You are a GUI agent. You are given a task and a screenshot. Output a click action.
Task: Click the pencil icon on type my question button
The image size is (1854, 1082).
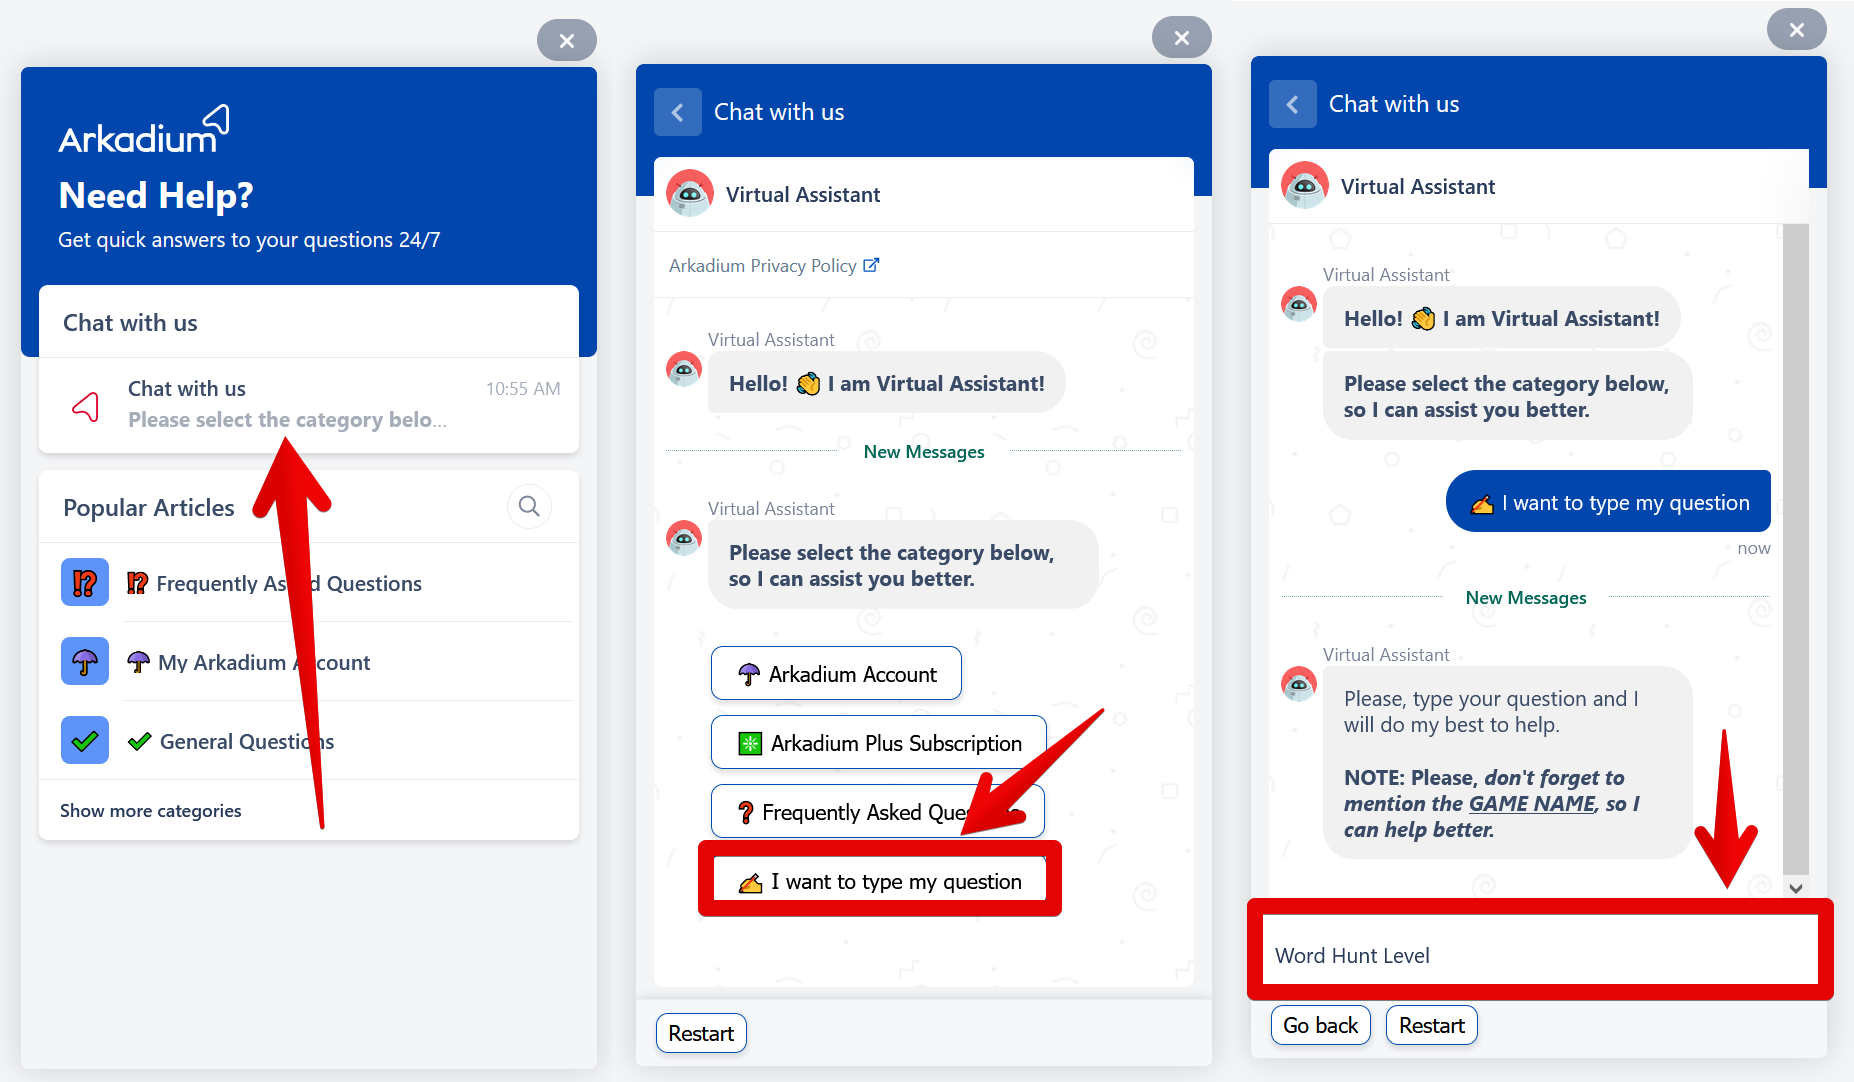pyautogui.click(x=750, y=883)
